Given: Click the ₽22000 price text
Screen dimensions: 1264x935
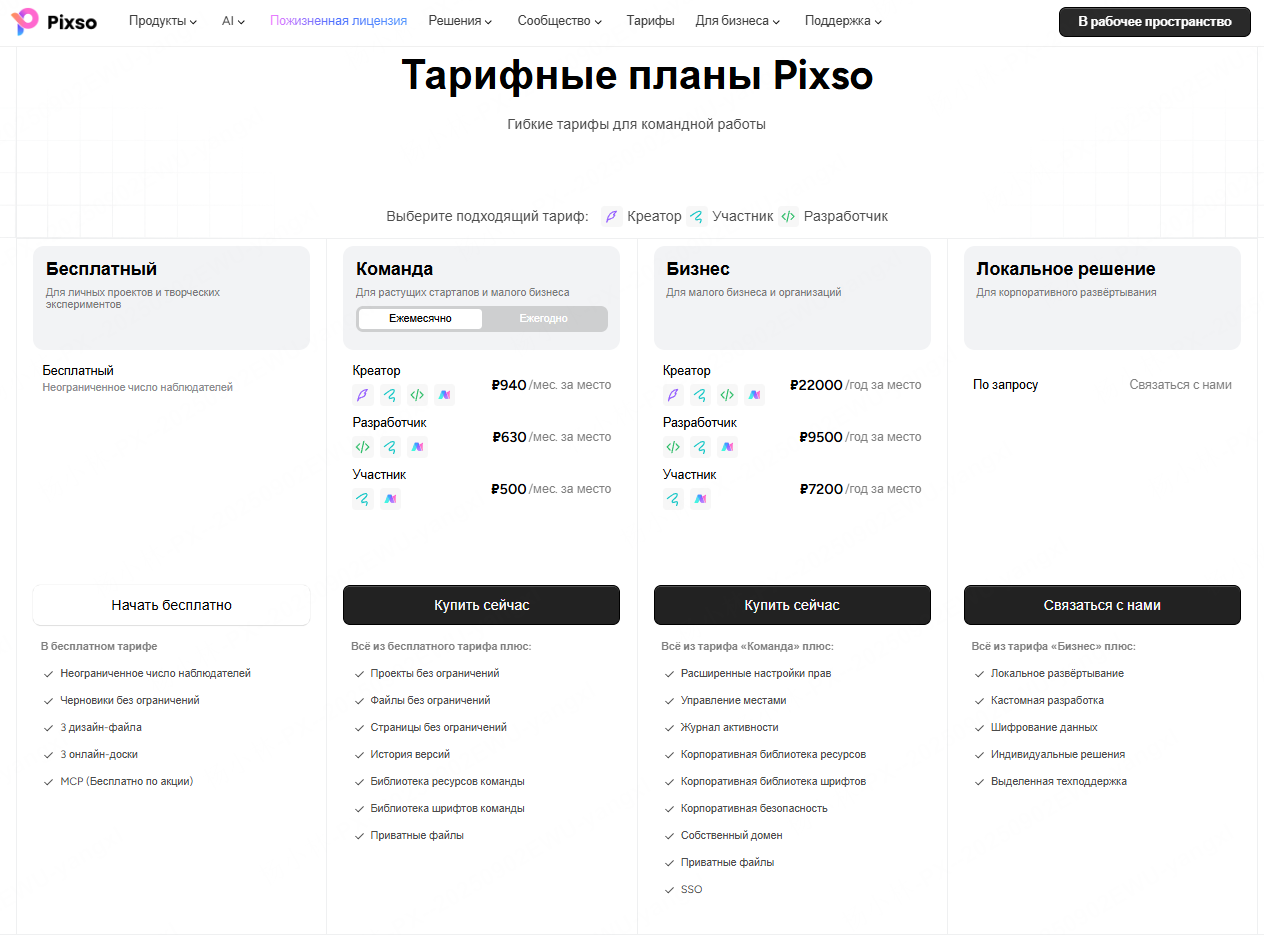Looking at the screenshot, I should [x=816, y=385].
